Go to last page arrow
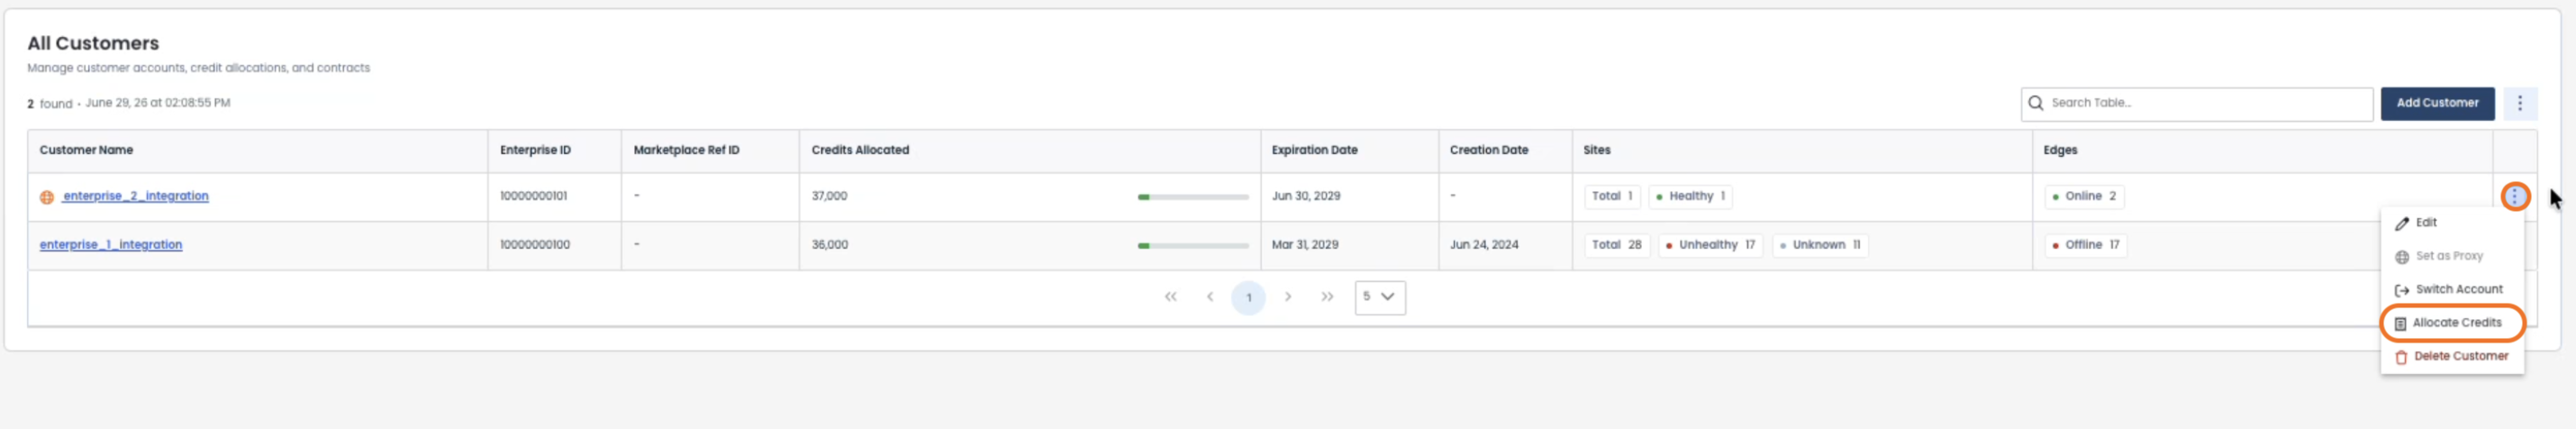2576x429 pixels. [1326, 297]
